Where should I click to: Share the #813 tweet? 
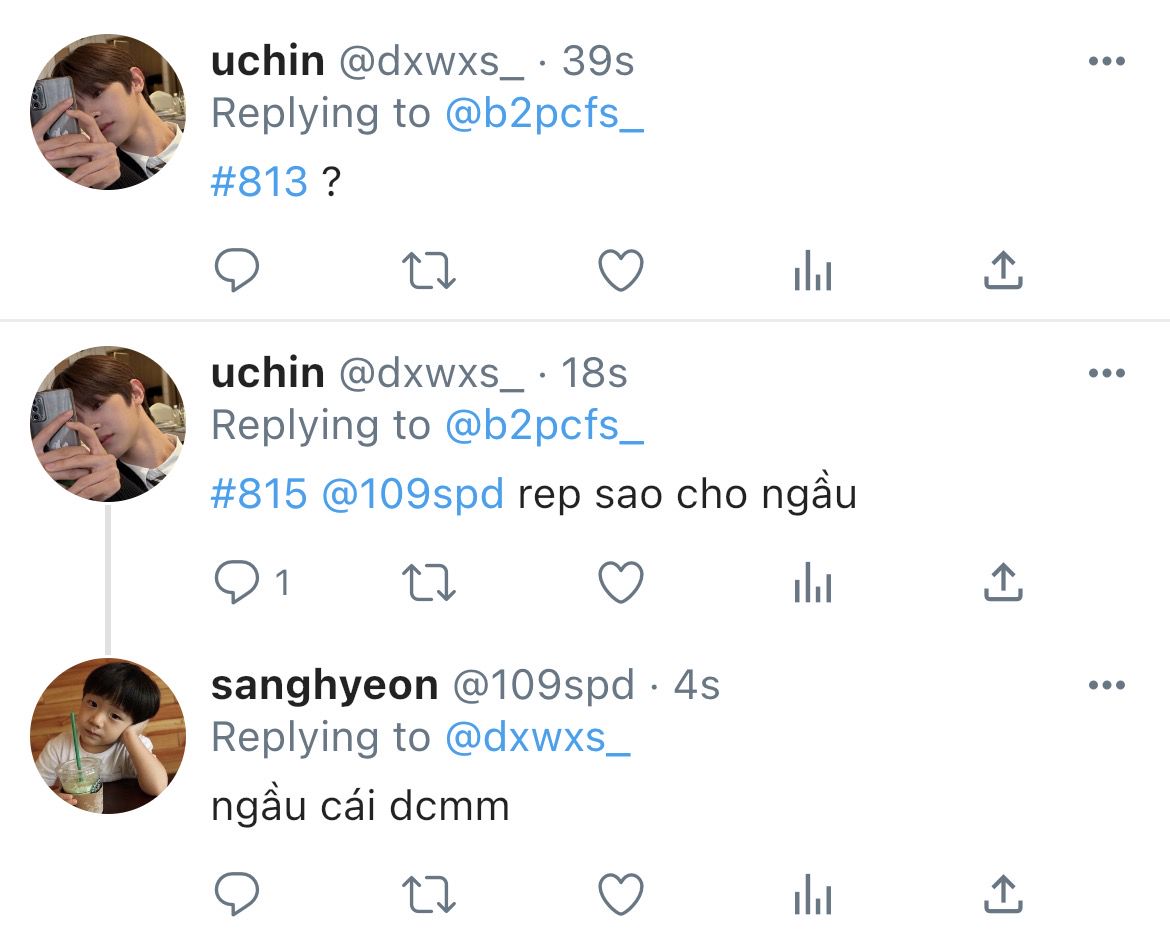[x=1003, y=271]
